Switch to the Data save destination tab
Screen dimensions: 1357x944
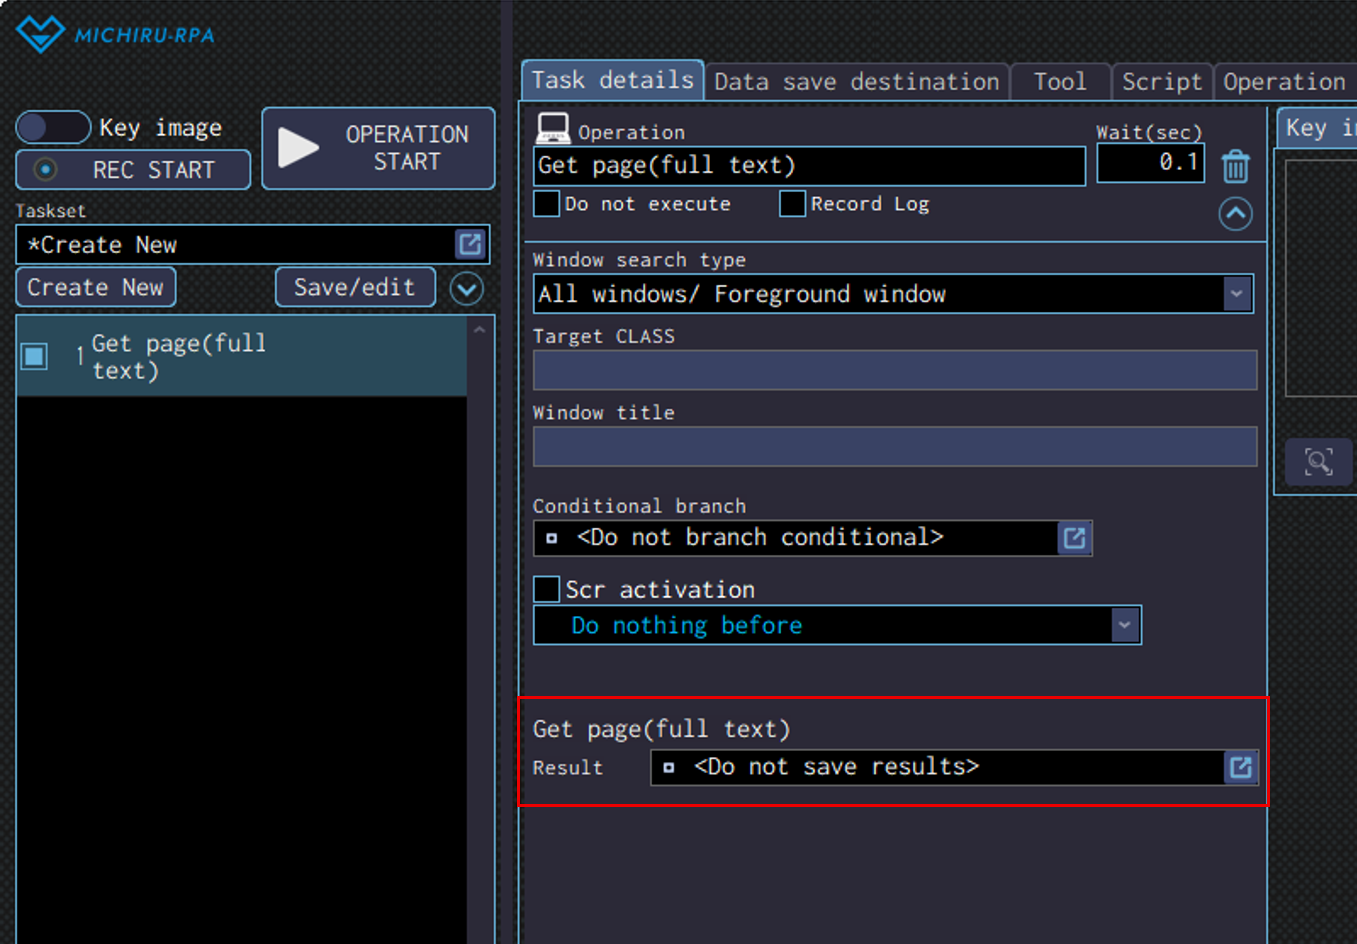[856, 82]
